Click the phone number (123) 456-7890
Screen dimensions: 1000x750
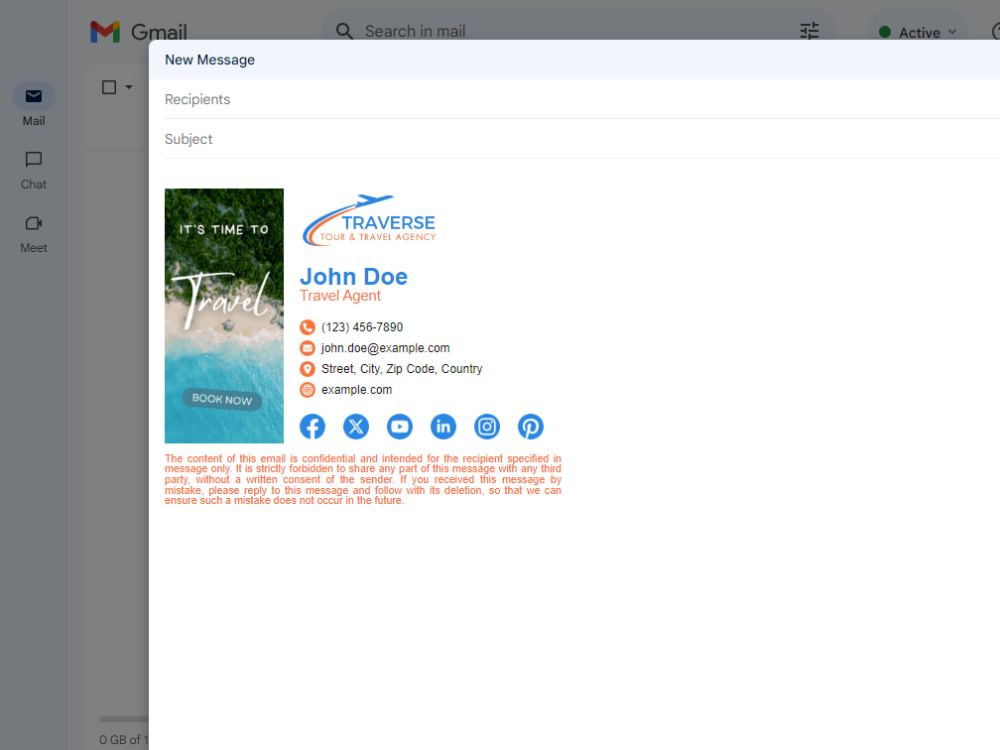pyautogui.click(x=362, y=327)
